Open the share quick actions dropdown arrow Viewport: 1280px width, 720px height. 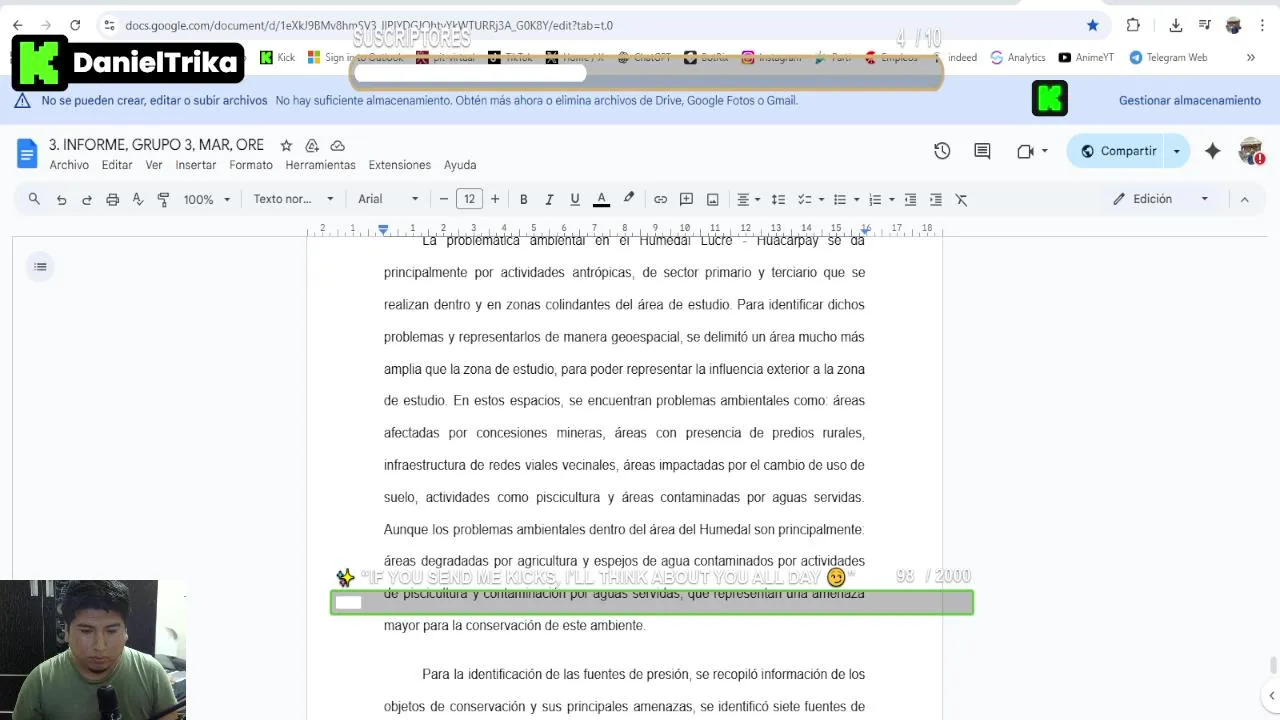coord(1177,151)
